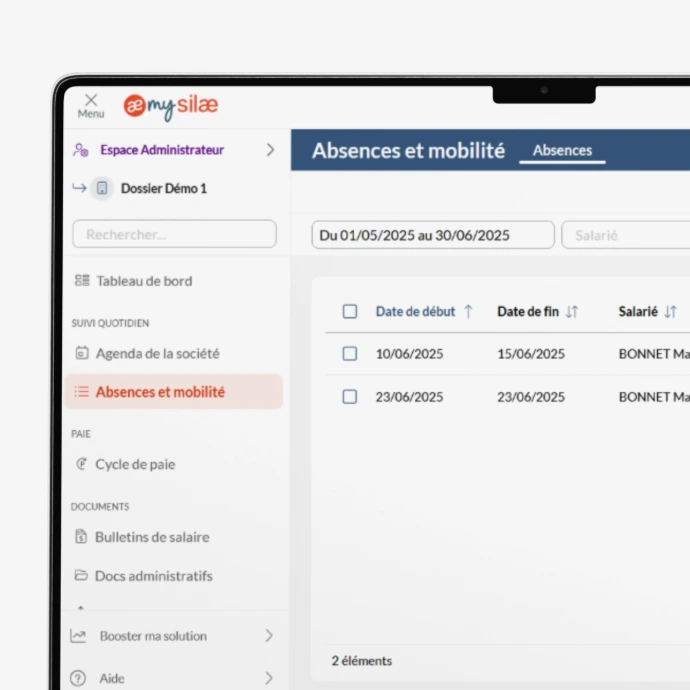690x690 pixels.
Task: Click the Absences et mobilité page title
Action: tap(408, 150)
